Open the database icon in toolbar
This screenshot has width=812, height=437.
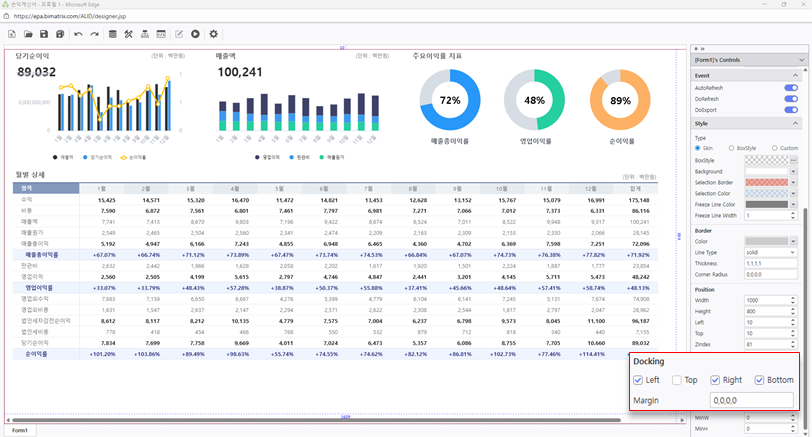(113, 34)
